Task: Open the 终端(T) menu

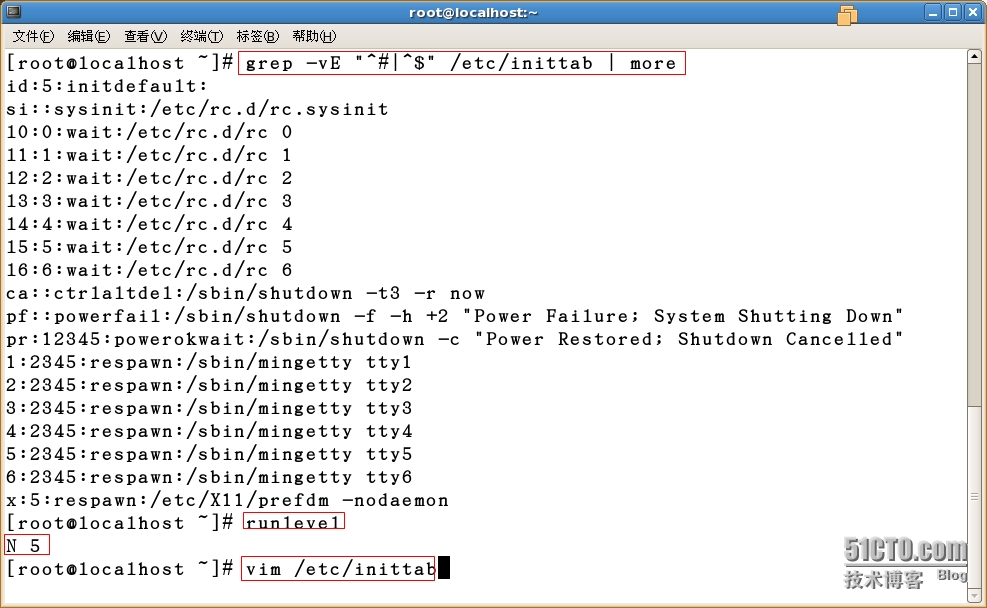Action: click(201, 37)
